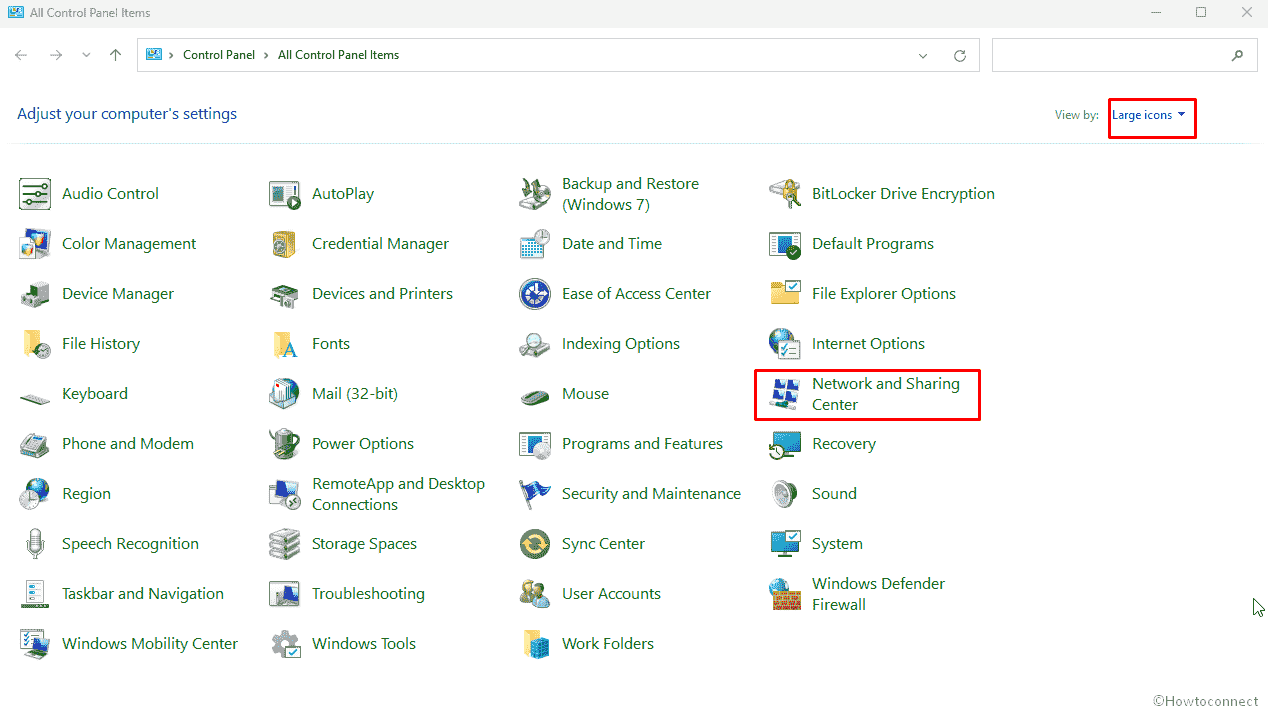Go back using the Back arrow
The image size is (1268, 715).
tap(21, 56)
